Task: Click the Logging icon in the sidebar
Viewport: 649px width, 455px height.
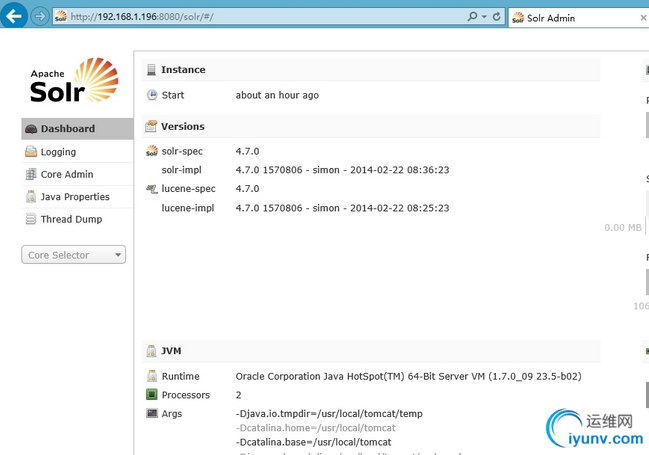Action: click(x=31, y=152)
